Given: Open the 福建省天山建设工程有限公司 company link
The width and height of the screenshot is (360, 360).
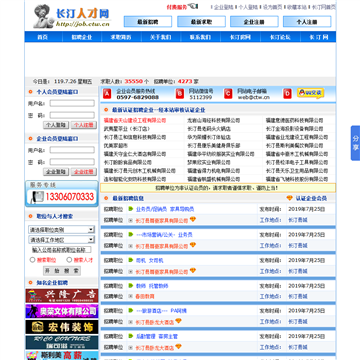Looking at the screenshot, I should (x=135, y=120).
